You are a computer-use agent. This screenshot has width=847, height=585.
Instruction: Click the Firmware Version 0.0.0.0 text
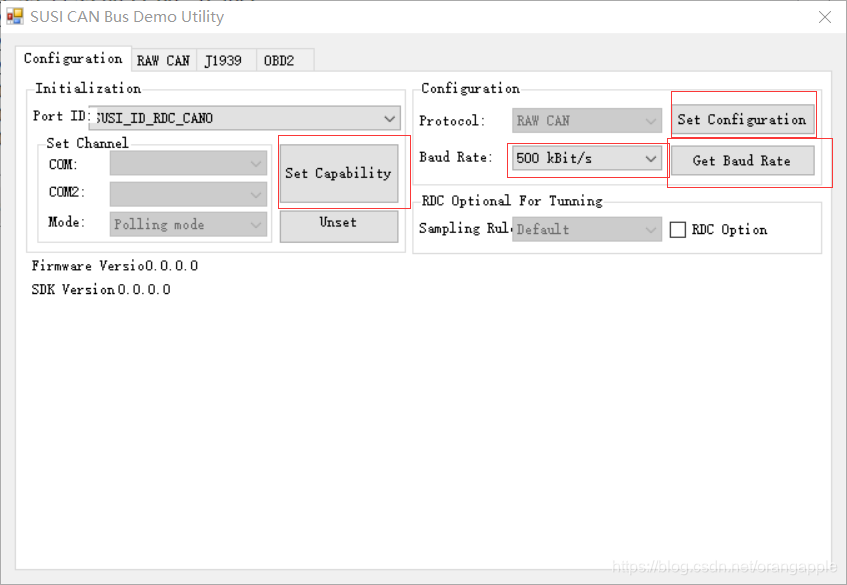coord(115,266)
